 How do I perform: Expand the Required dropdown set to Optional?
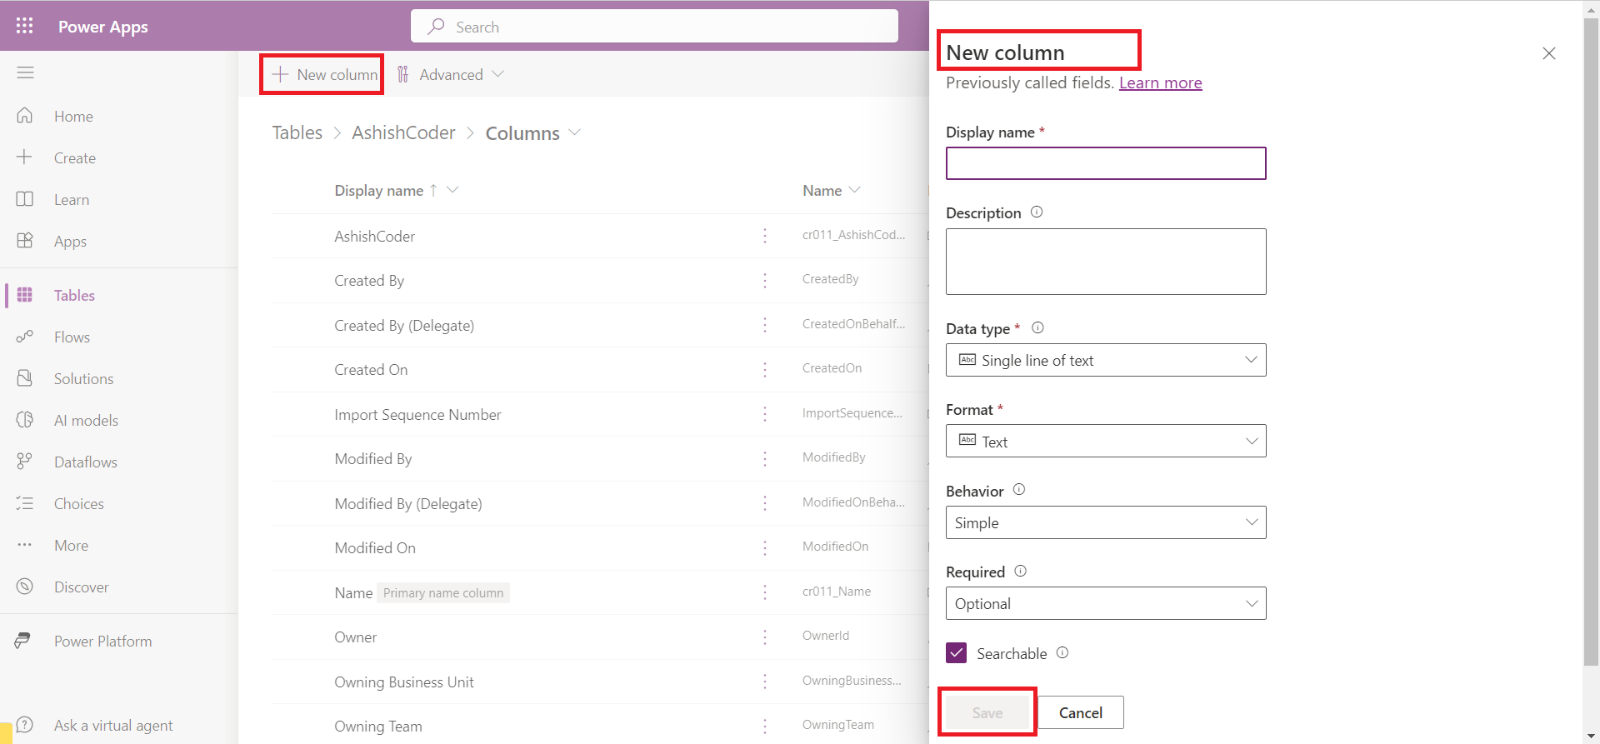1105,604
